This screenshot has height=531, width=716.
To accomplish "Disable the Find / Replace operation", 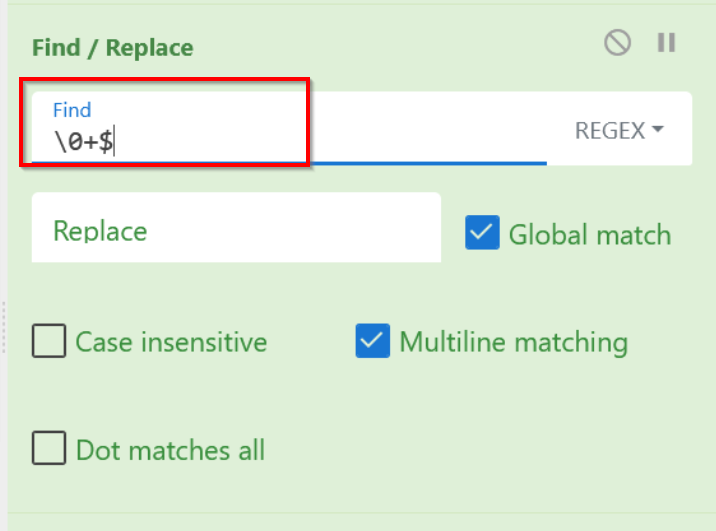I will click(x=618, y=43).
